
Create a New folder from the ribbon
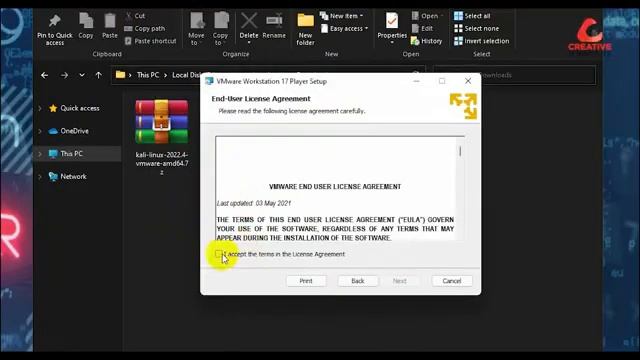(305, 29)
